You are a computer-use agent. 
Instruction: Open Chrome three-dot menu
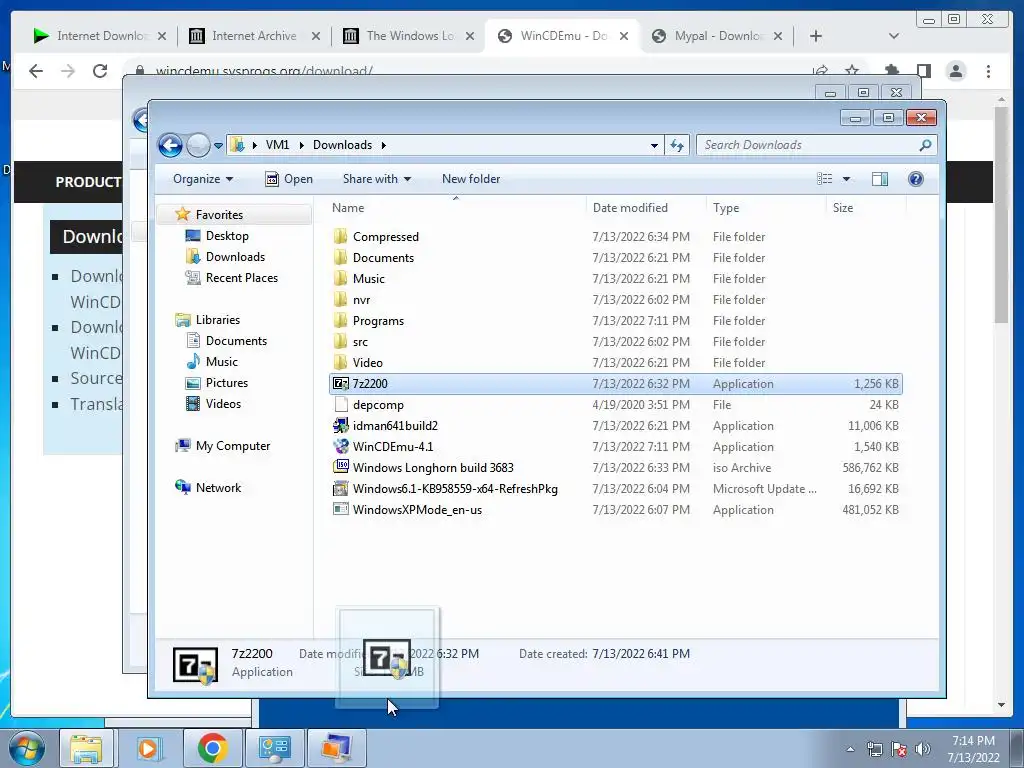(988, 71)
